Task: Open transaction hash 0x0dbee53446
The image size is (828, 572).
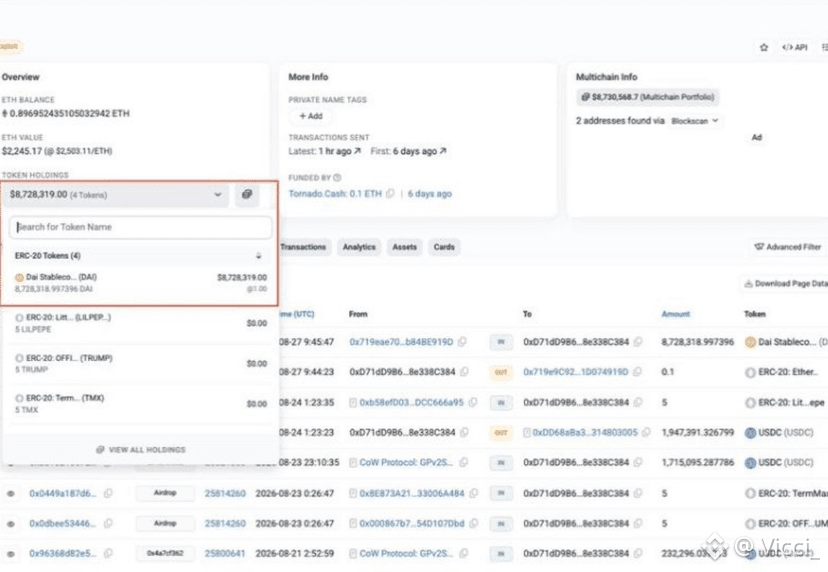Action: [x=63, y=524]
